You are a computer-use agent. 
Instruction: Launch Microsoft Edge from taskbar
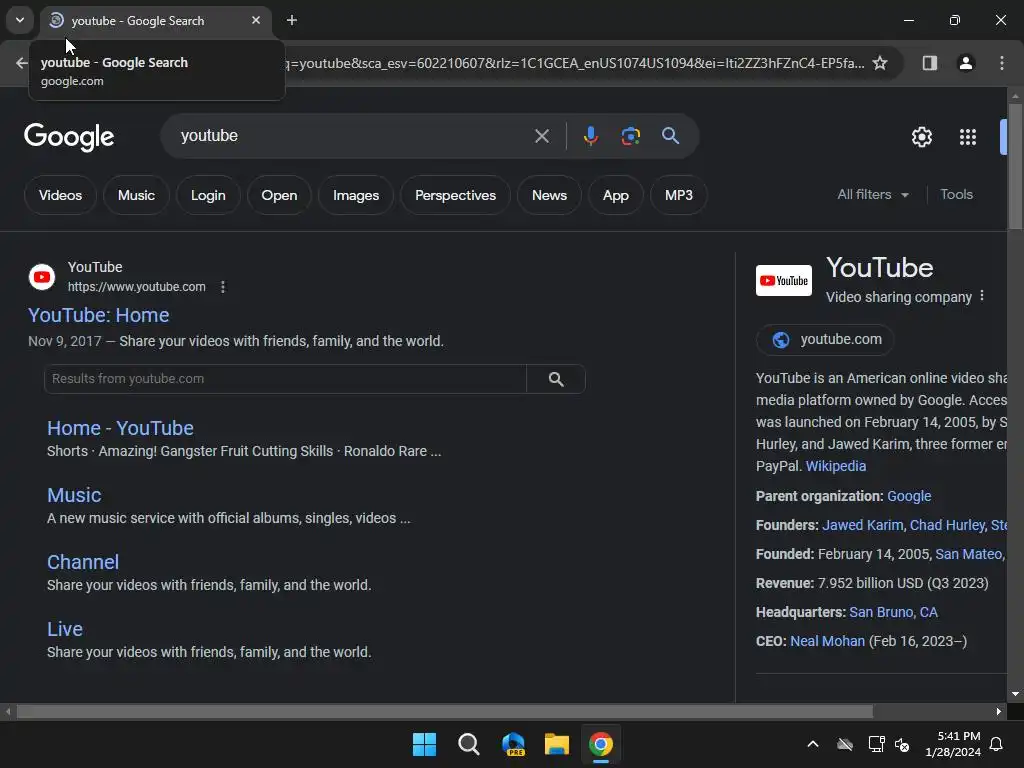[513, 744]
